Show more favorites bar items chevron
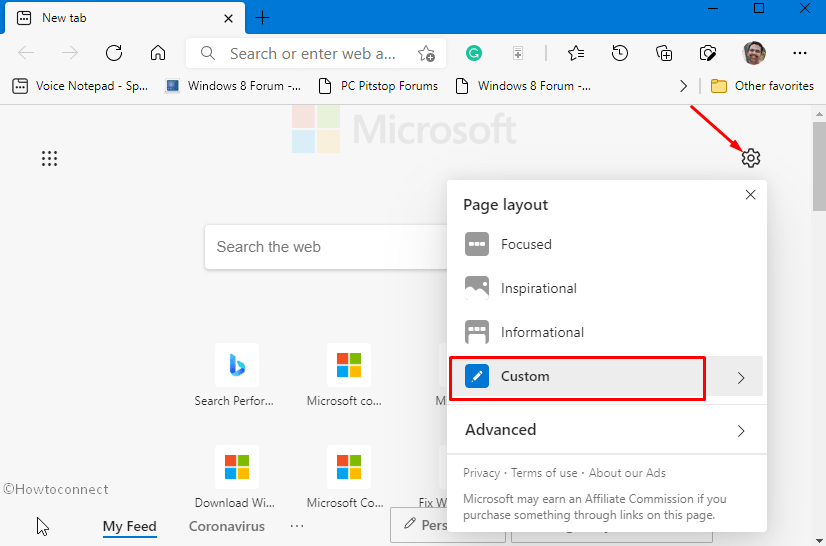The width and height of the screenshot is (826, 546). point(683,86)
